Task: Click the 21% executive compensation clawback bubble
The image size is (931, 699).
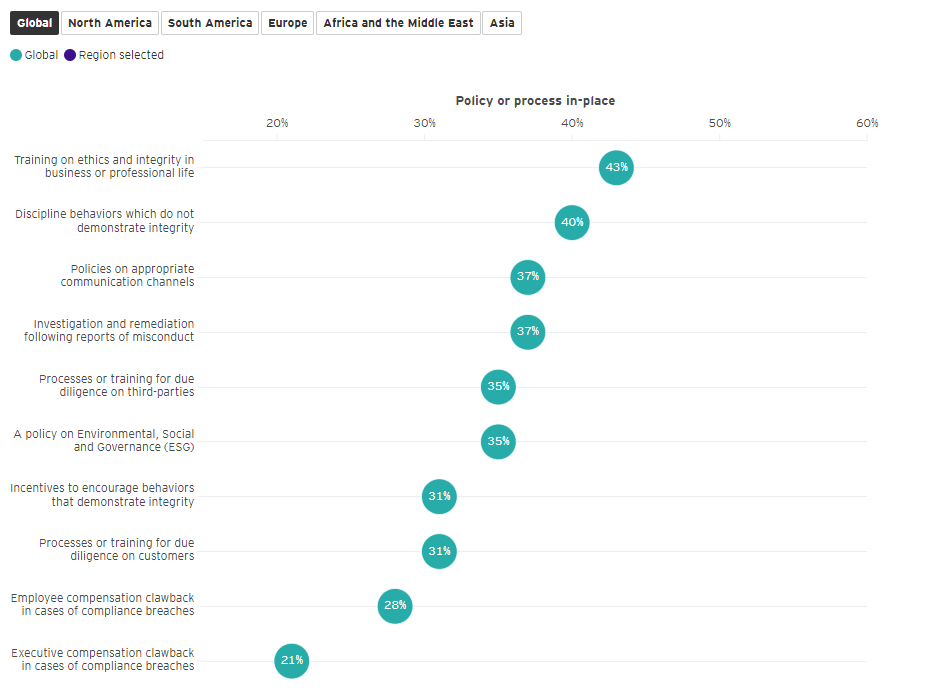Action: point(292,660)
